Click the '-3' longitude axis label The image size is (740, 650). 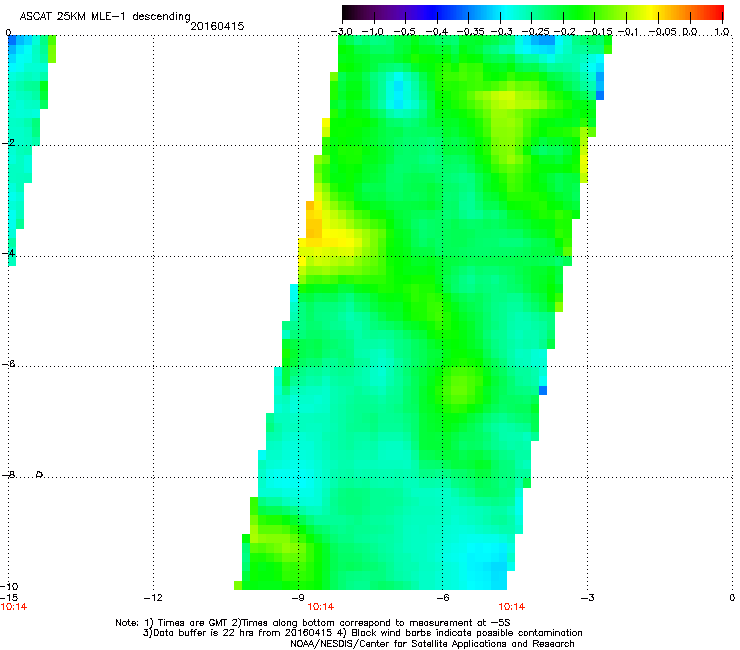(x=587, y=598)
